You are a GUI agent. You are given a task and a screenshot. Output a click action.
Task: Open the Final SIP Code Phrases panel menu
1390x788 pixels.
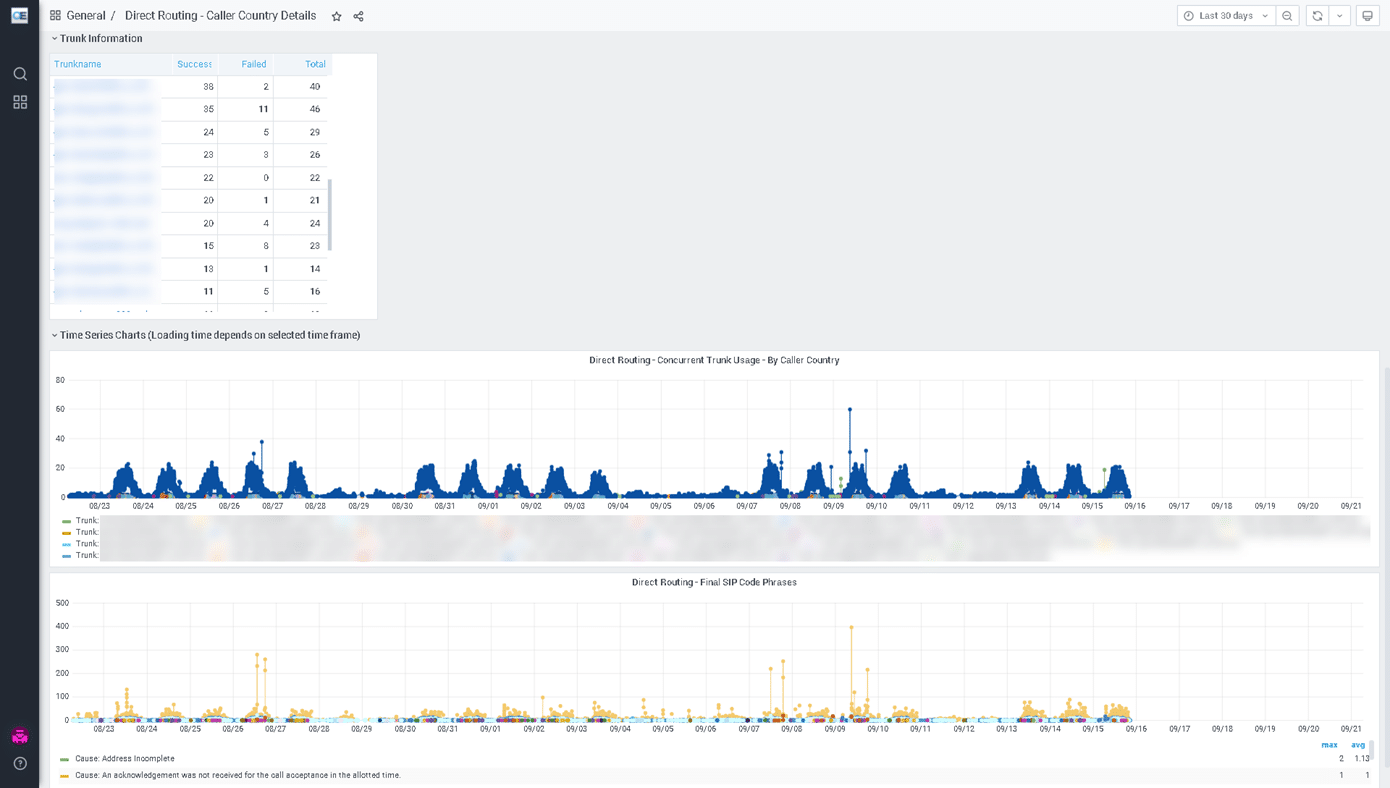click(714, 582)
